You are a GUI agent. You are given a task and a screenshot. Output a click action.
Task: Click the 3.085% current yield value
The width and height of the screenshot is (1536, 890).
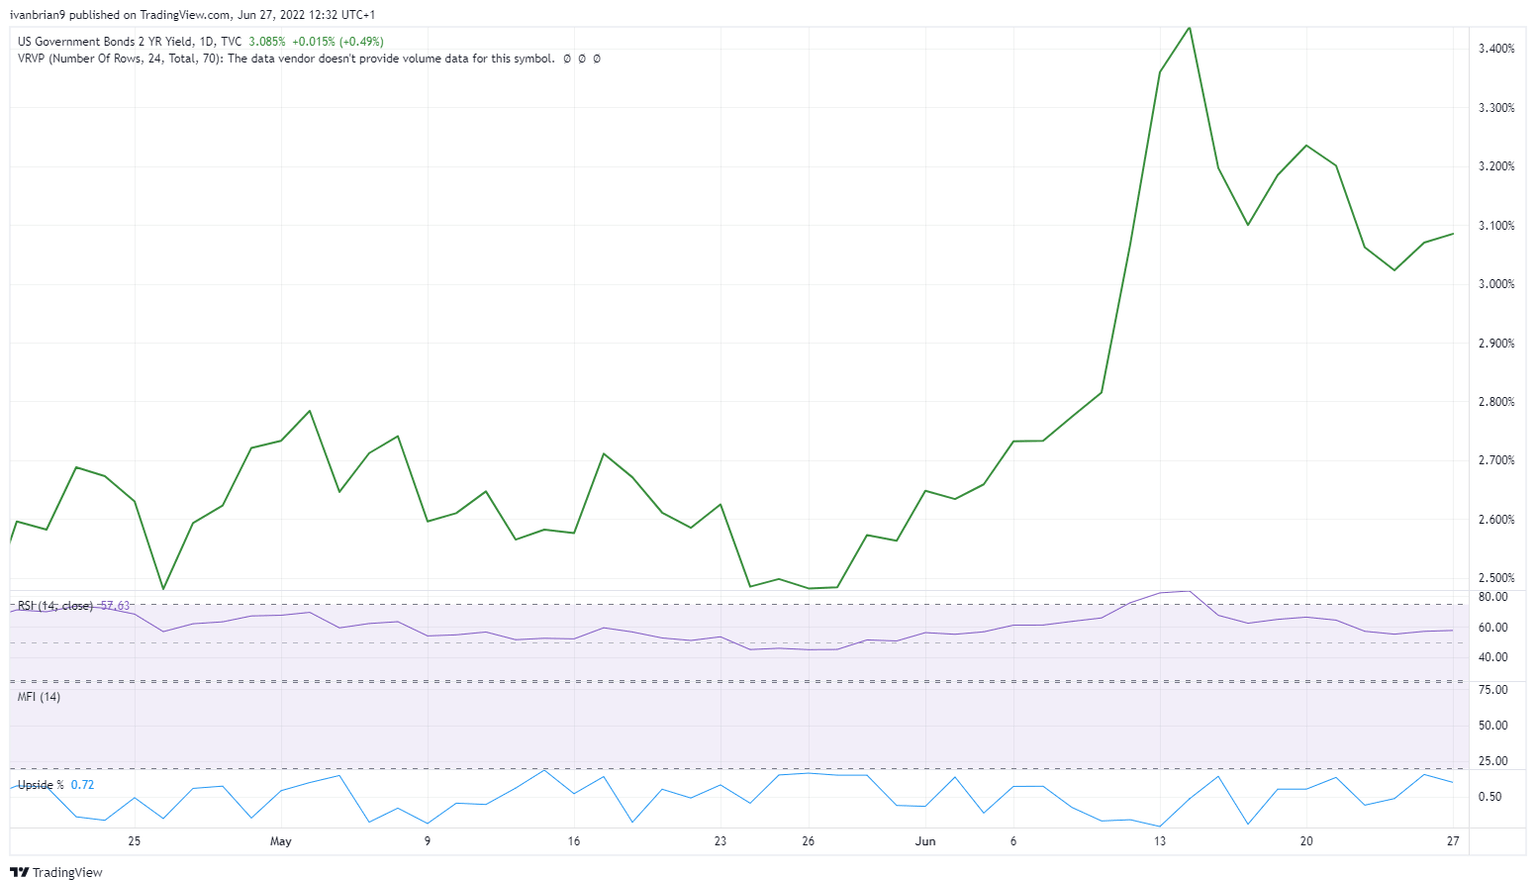[x=267, y=42]
